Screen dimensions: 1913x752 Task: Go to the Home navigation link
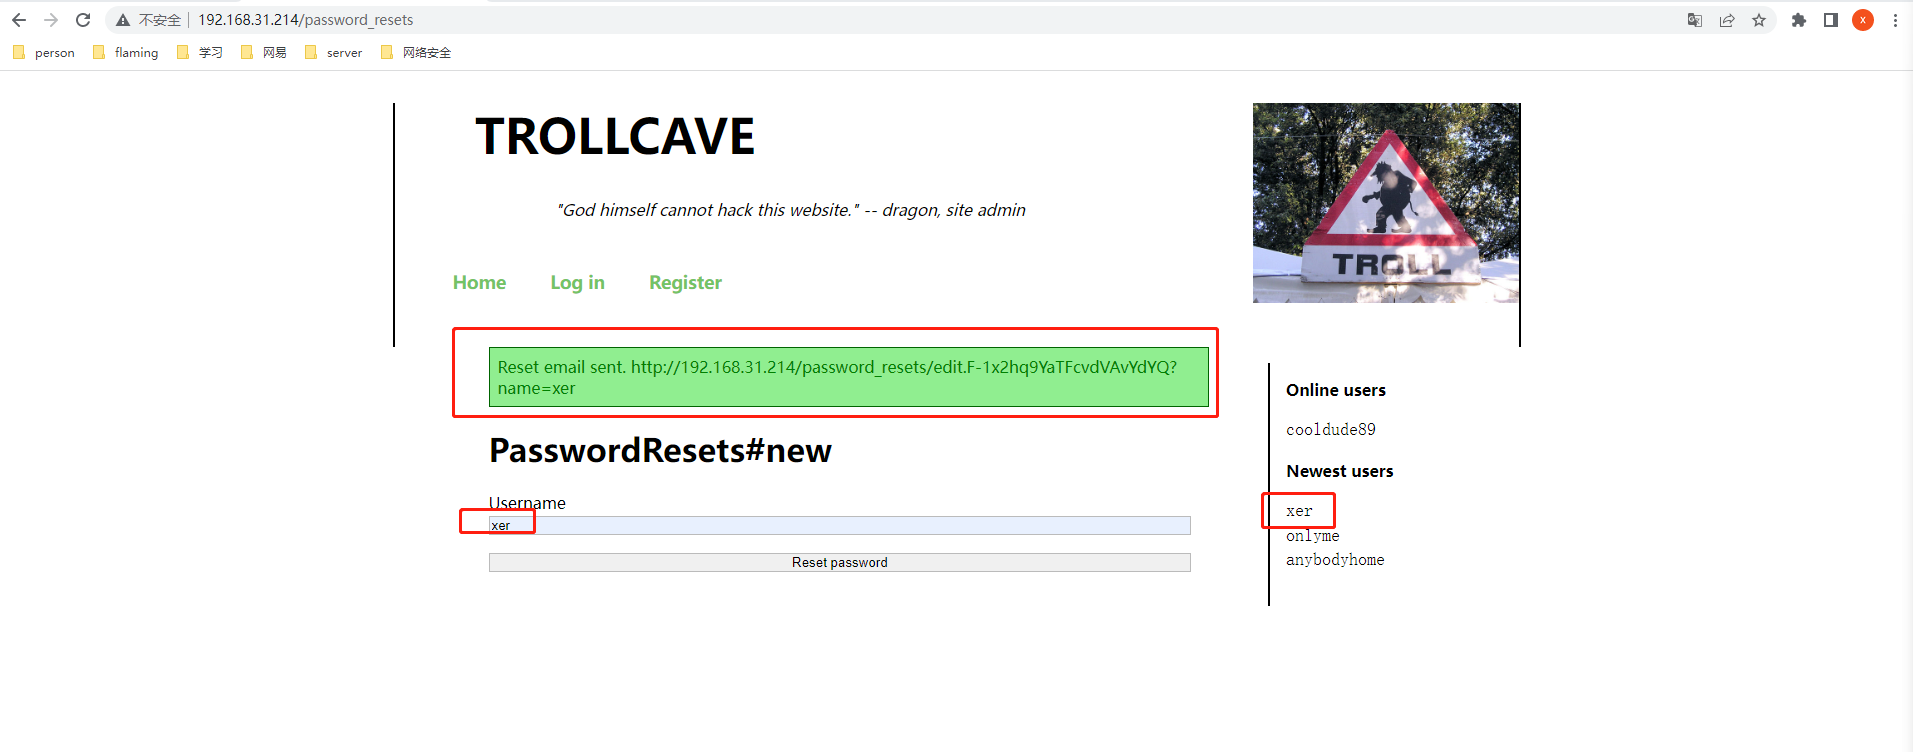[479, 283]
